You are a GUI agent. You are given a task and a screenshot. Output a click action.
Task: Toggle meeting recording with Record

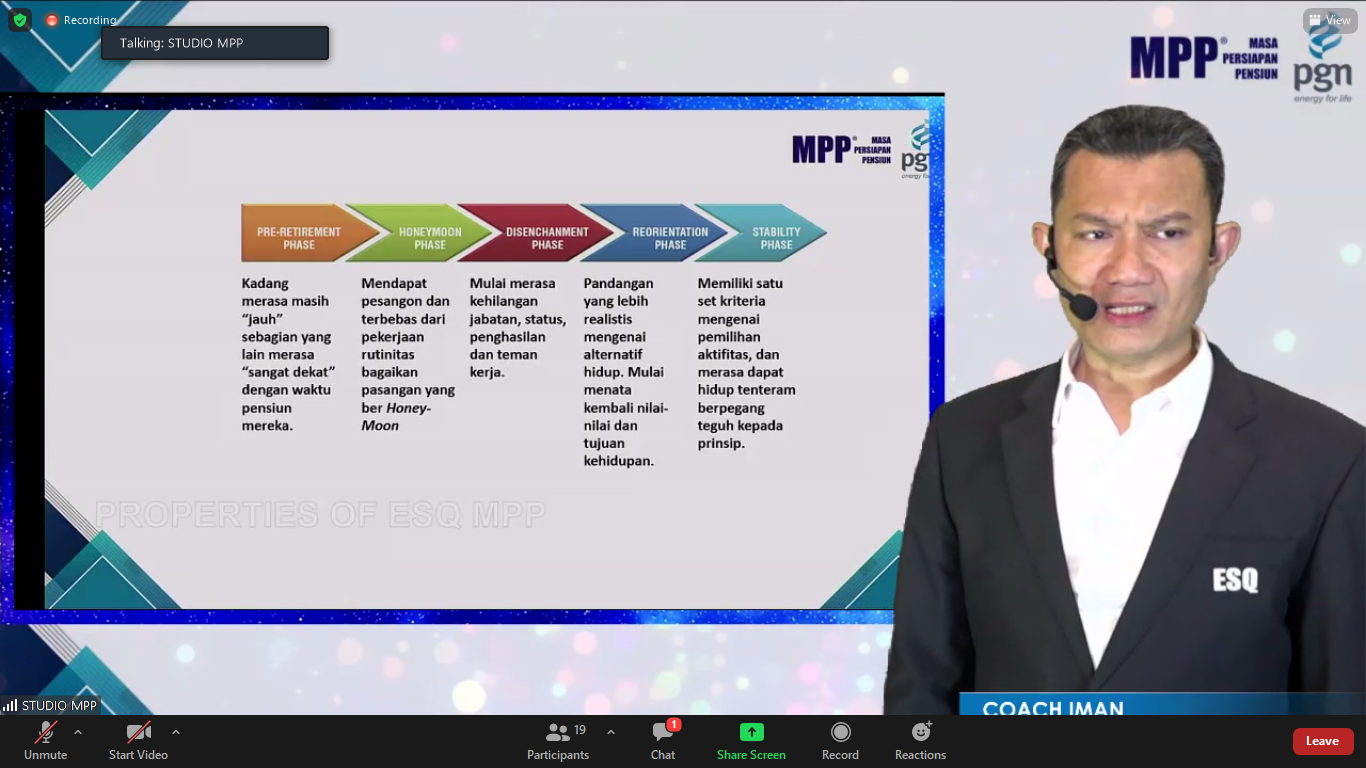840,740
